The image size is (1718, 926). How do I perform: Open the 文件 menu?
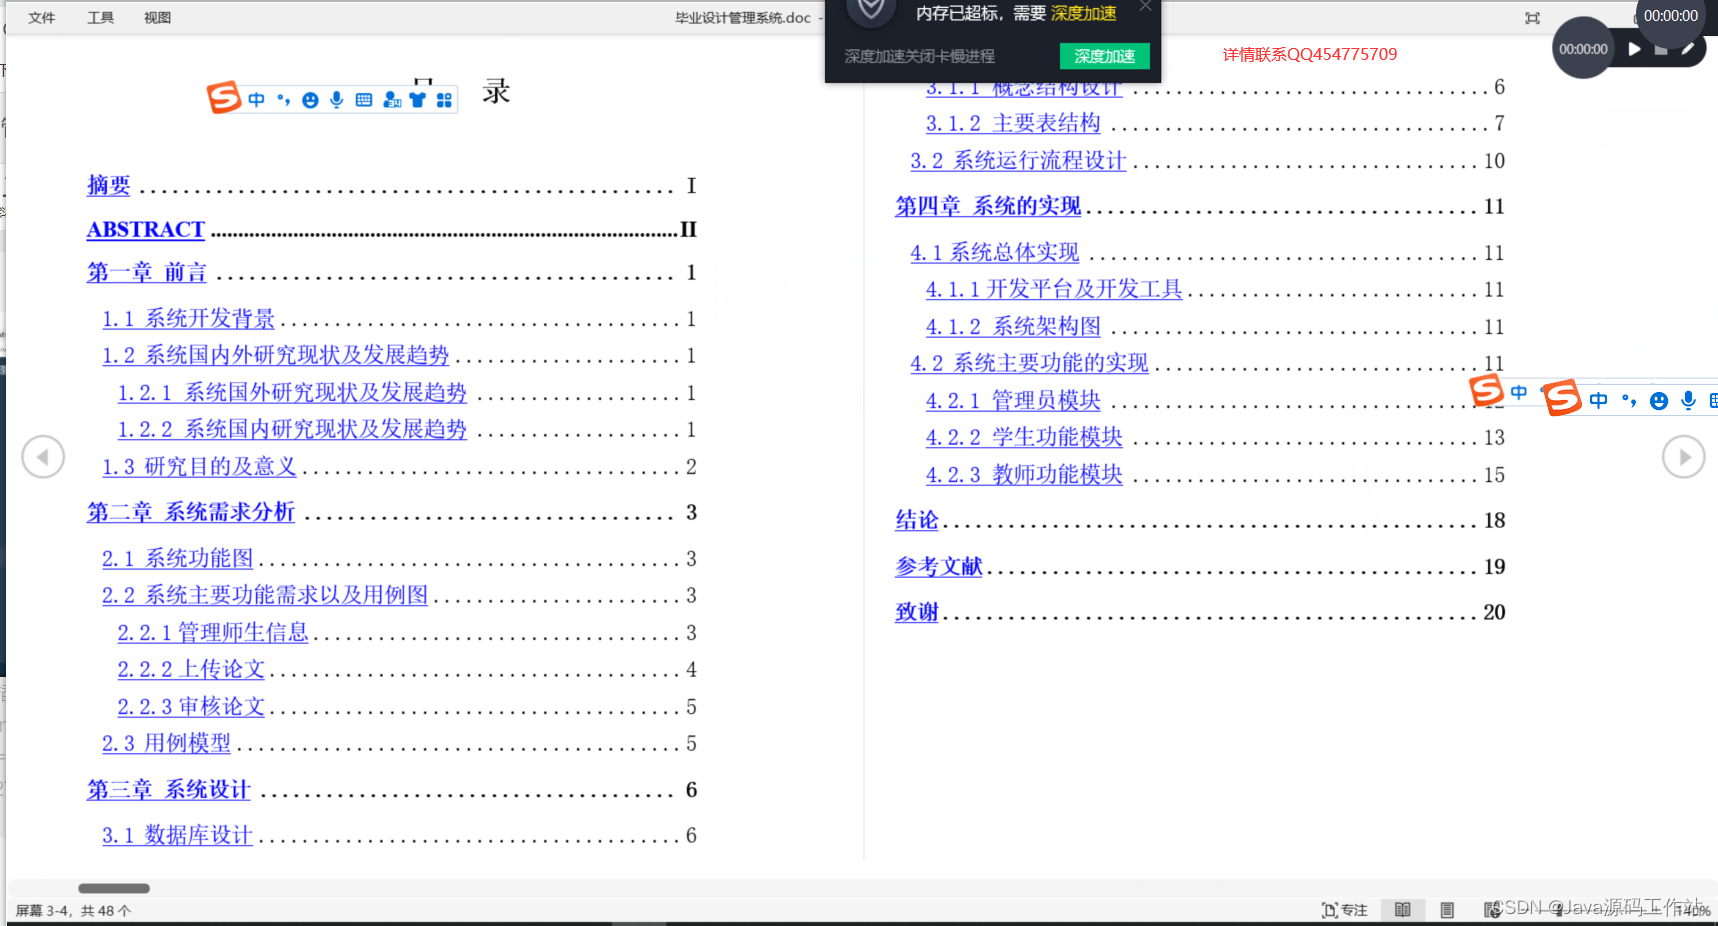coord(41,18)
